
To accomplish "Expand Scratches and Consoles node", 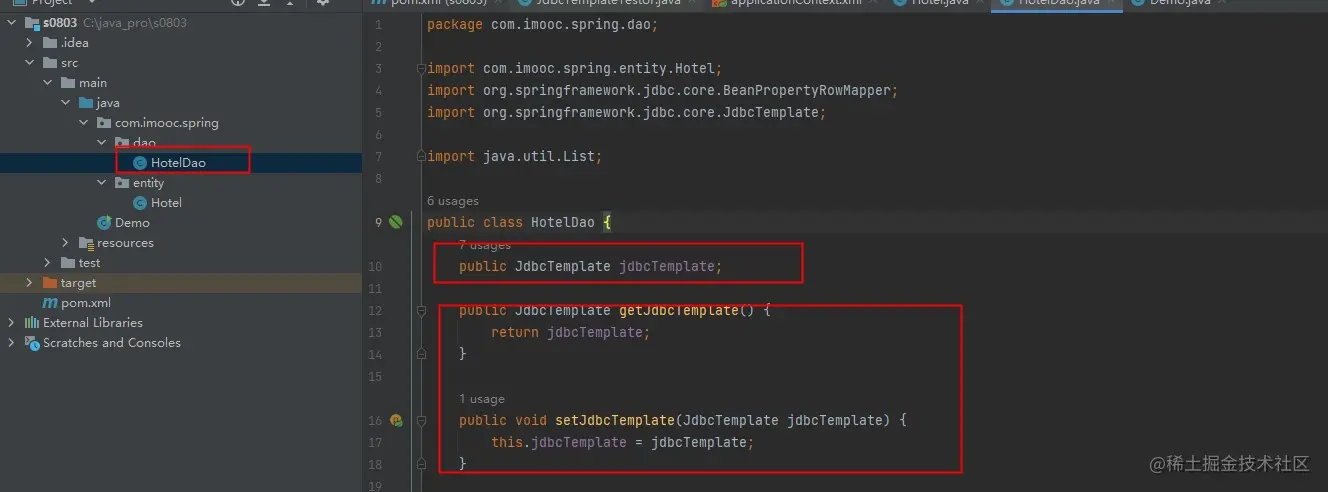I will click(x=12, y=343).
